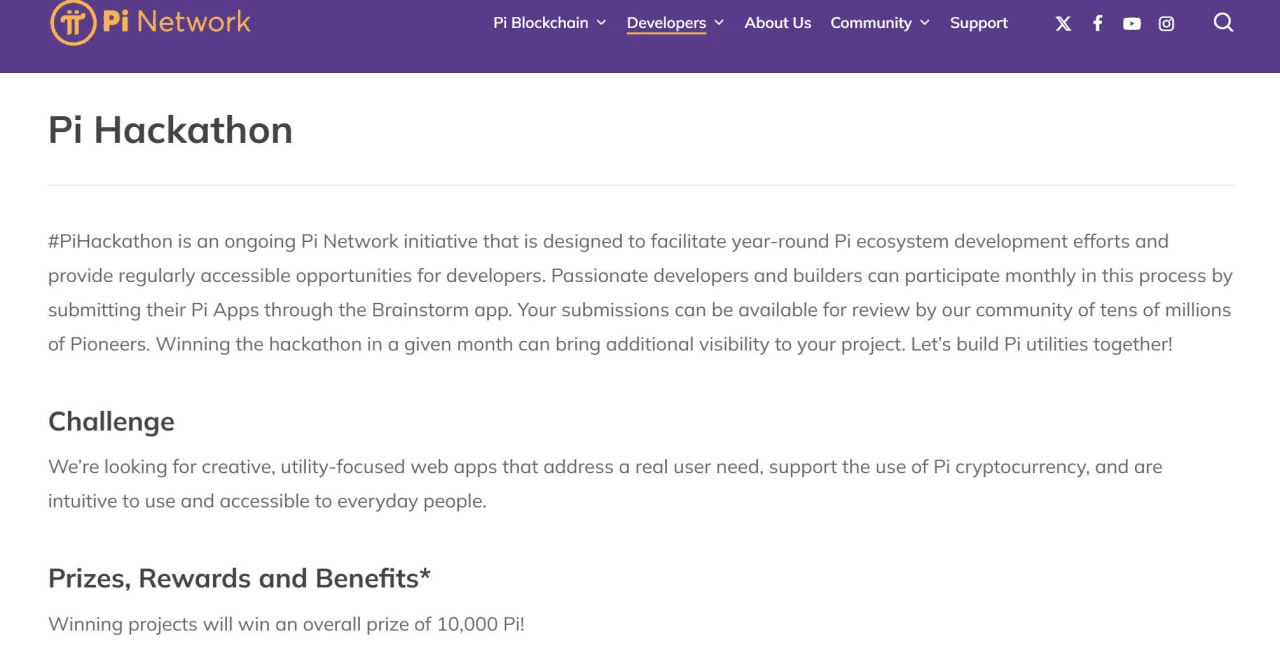Open the search magnifier icon

coord(1223,22)
